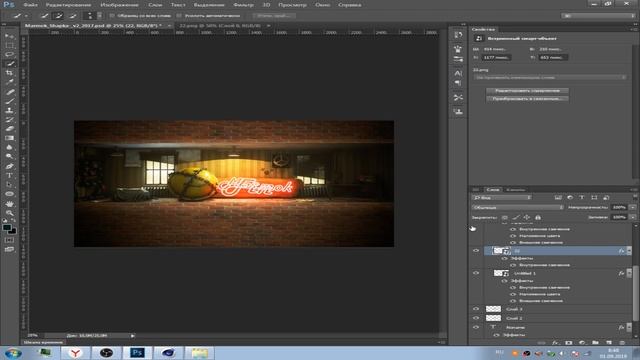This screenshot has height=360, width=640.
Task: Select the Quick Selection tool in toolbox
Action: pyautogui.click(x=9, y=64)
